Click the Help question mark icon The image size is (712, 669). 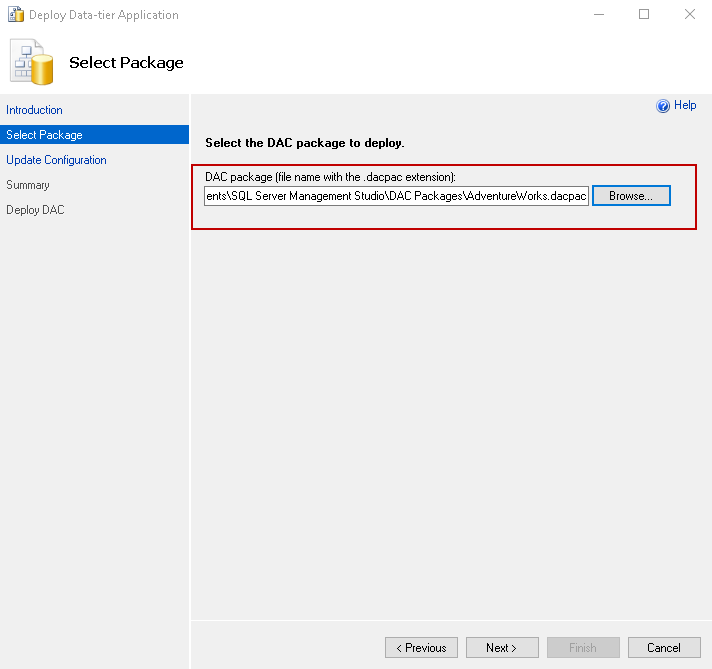point(663,106)
